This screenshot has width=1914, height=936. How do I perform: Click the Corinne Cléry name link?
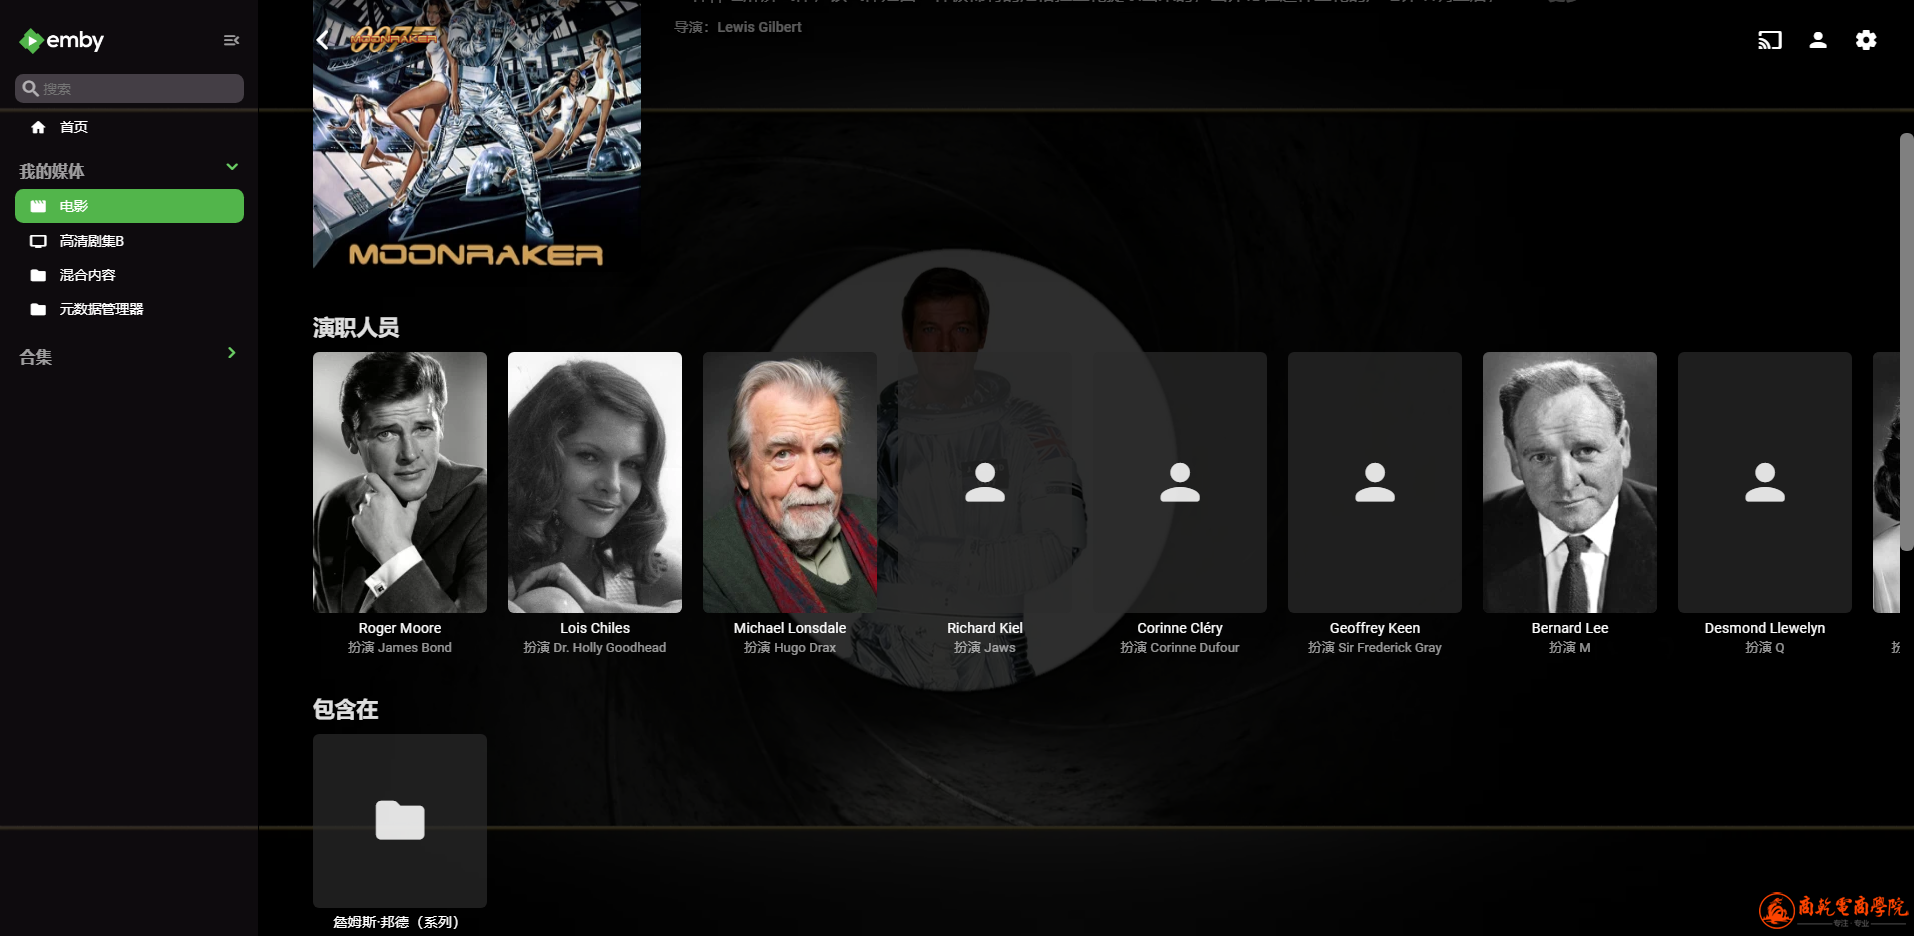[x=1180, y=628]
